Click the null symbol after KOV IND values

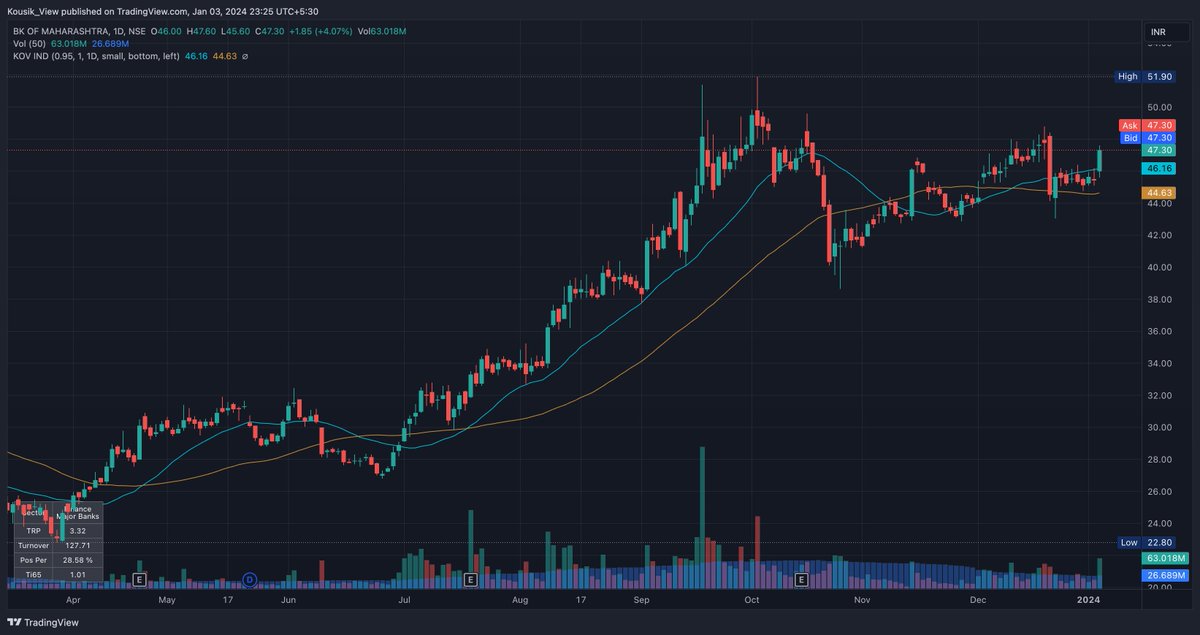(245, 56)
